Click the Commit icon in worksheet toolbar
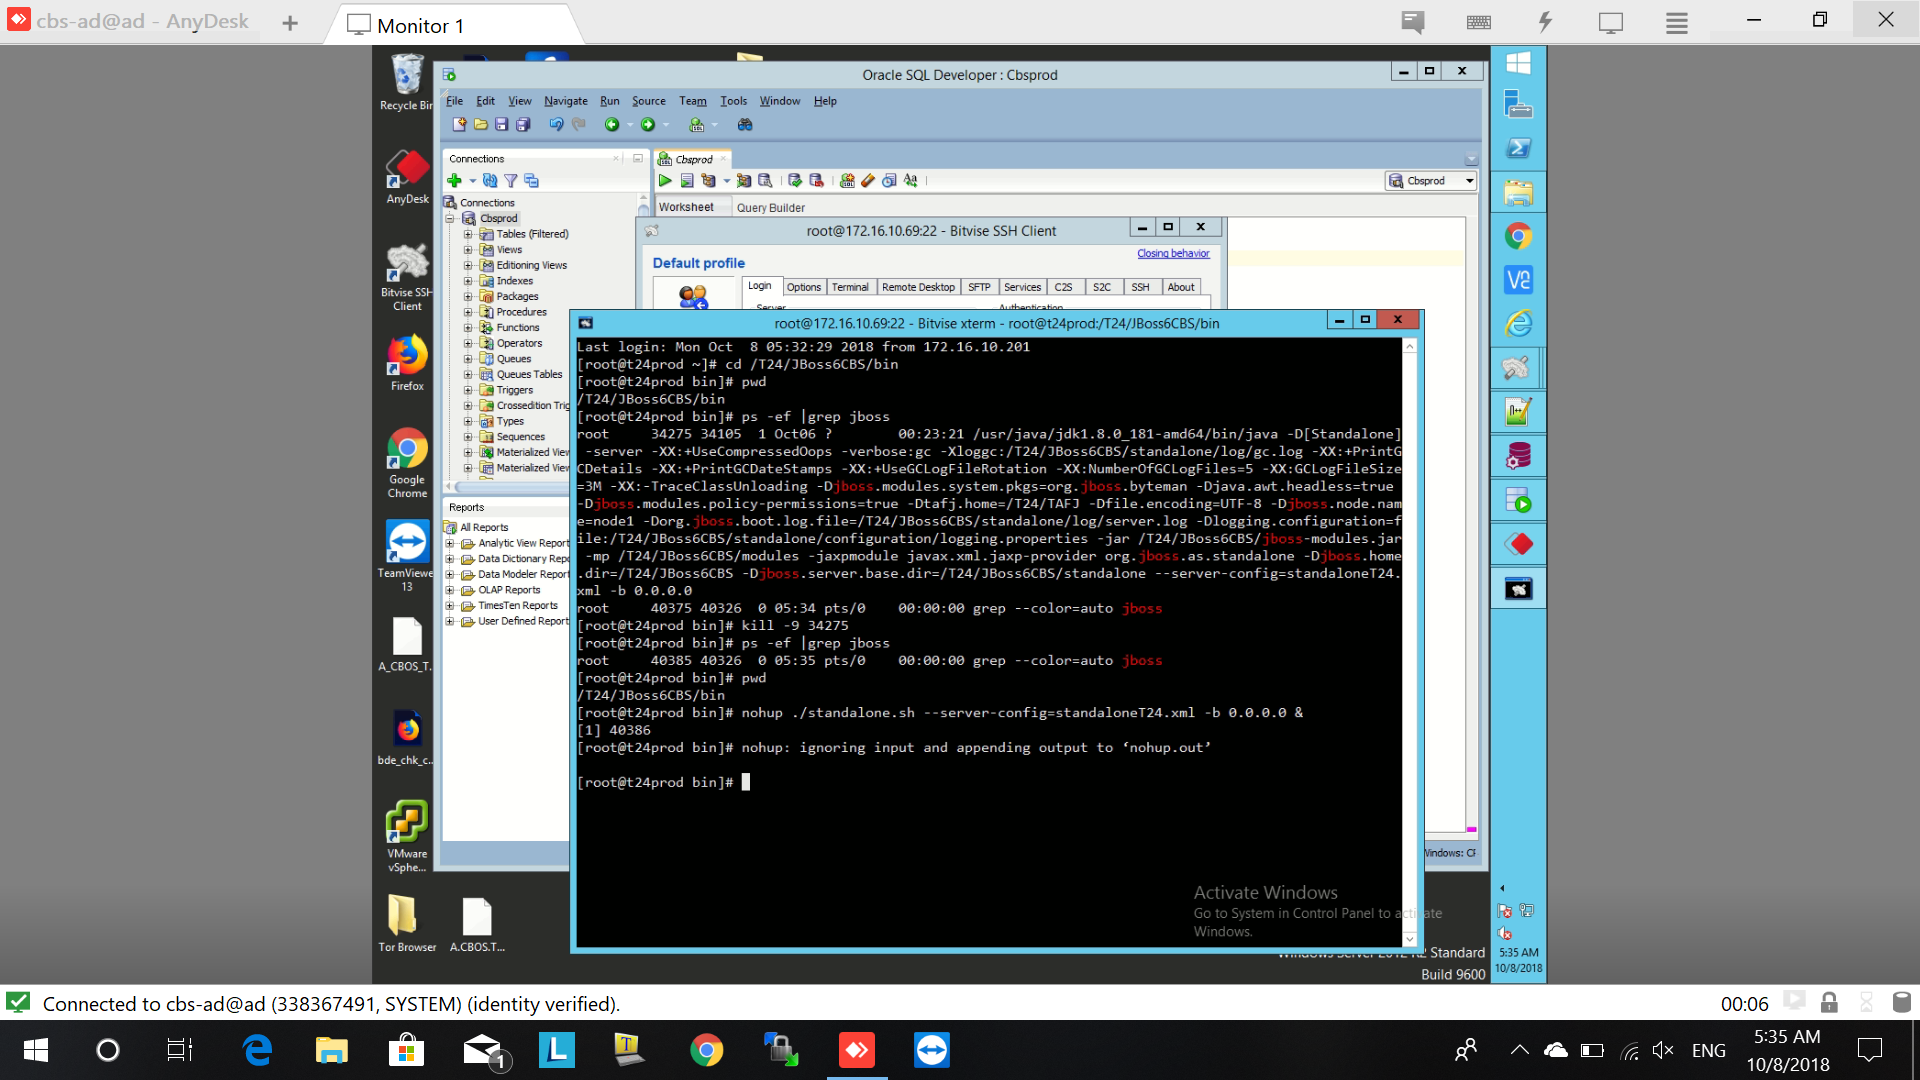1920x1080 pixels. (795, 181)
